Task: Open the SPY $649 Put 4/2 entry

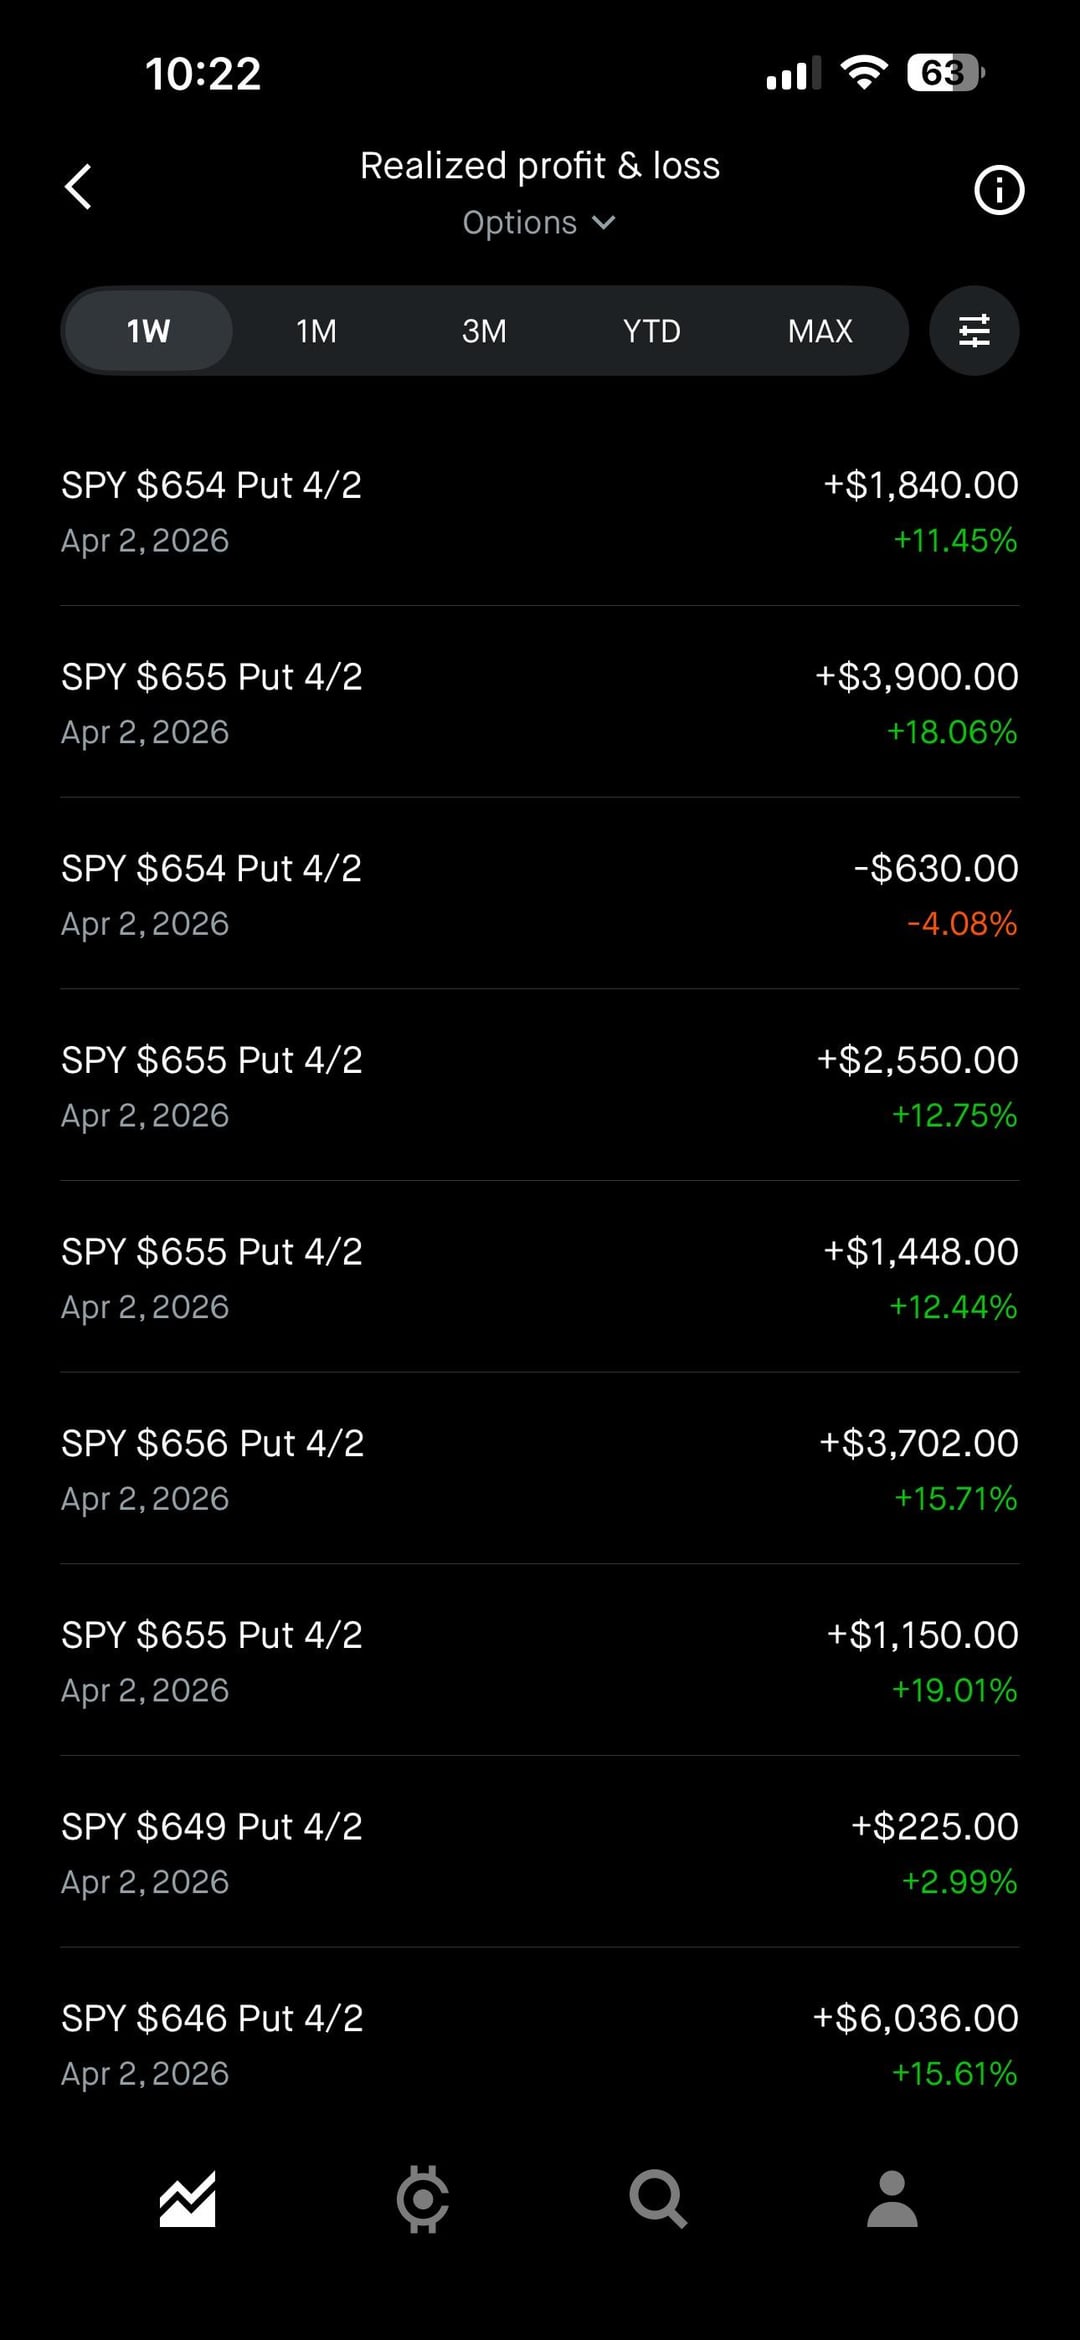Action: pyautogui.click(x=540, y=1853)
